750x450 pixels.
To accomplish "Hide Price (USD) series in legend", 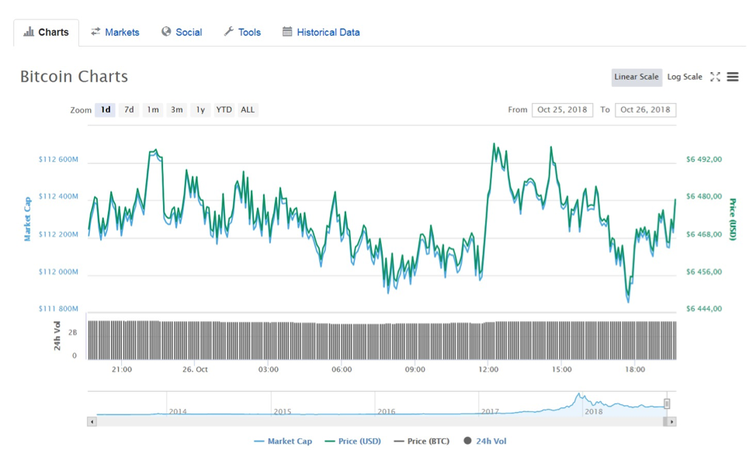I will click(357, 440).
